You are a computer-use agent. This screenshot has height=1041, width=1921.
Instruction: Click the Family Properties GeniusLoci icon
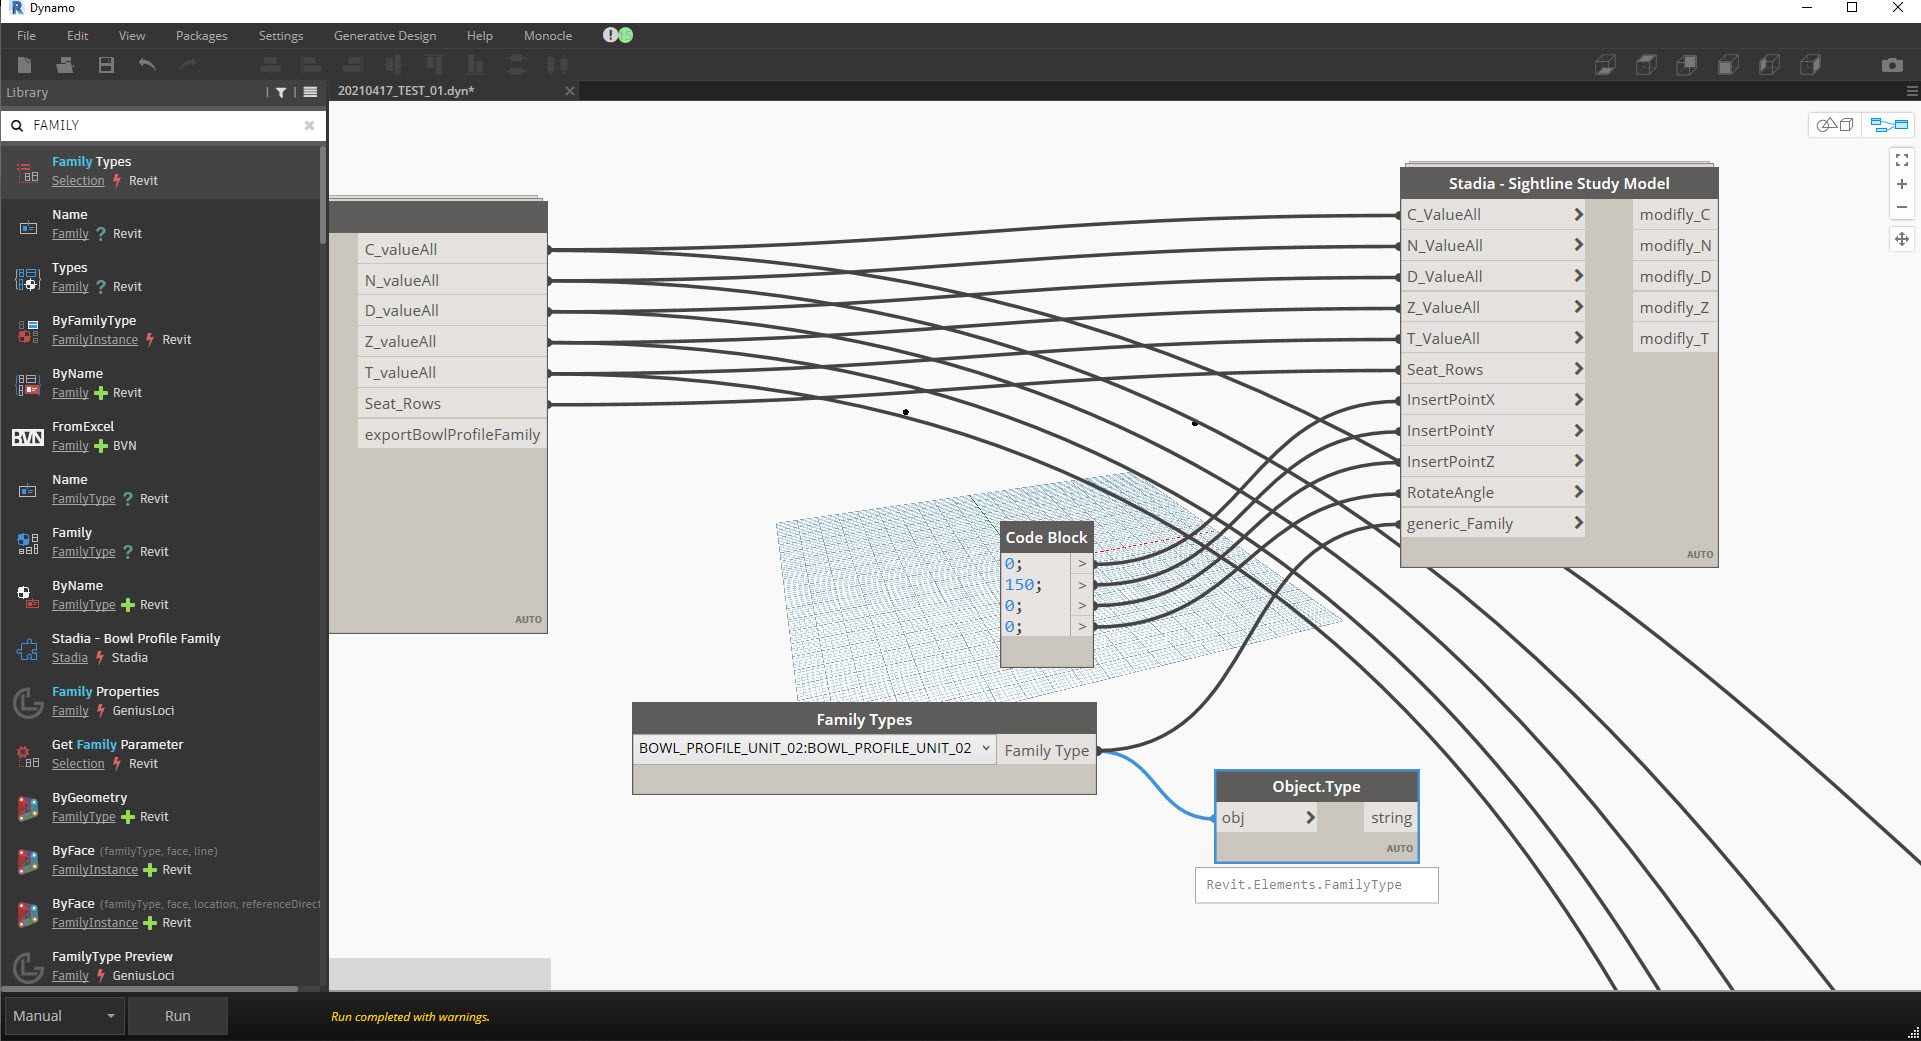tap(27, 702)
